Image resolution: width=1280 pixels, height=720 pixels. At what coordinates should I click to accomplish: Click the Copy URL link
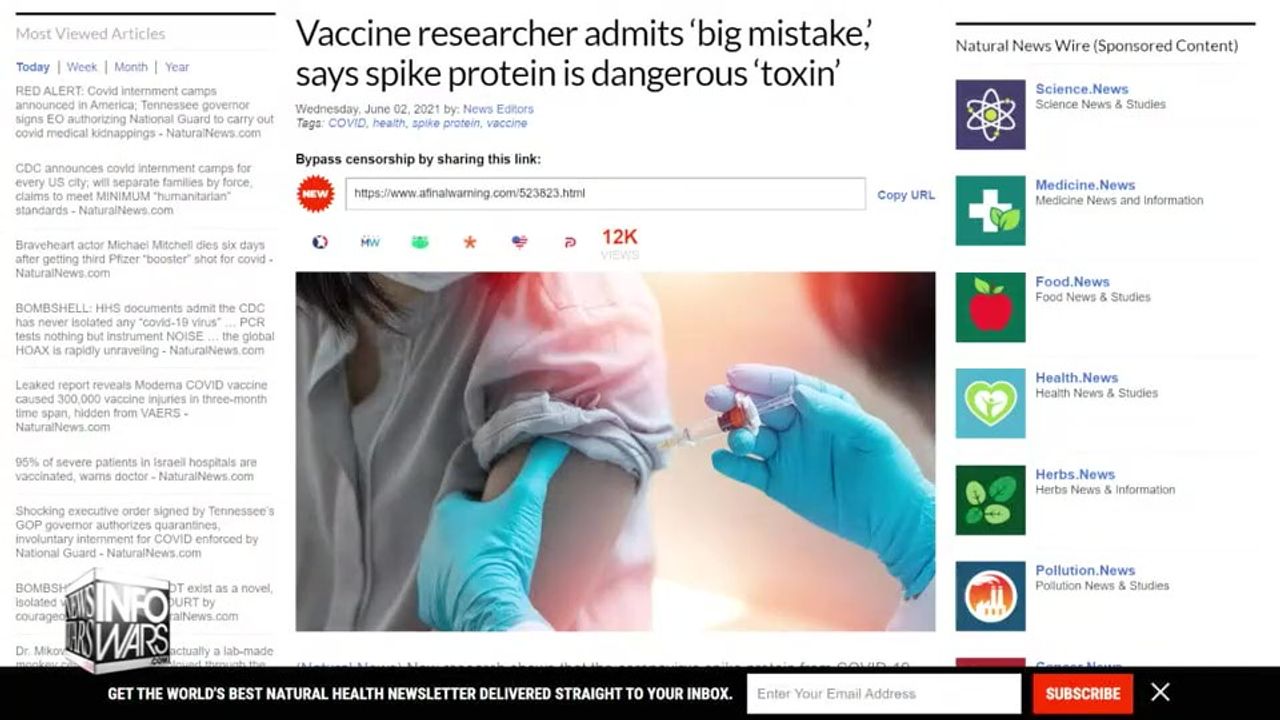click(x=906, y=195)
